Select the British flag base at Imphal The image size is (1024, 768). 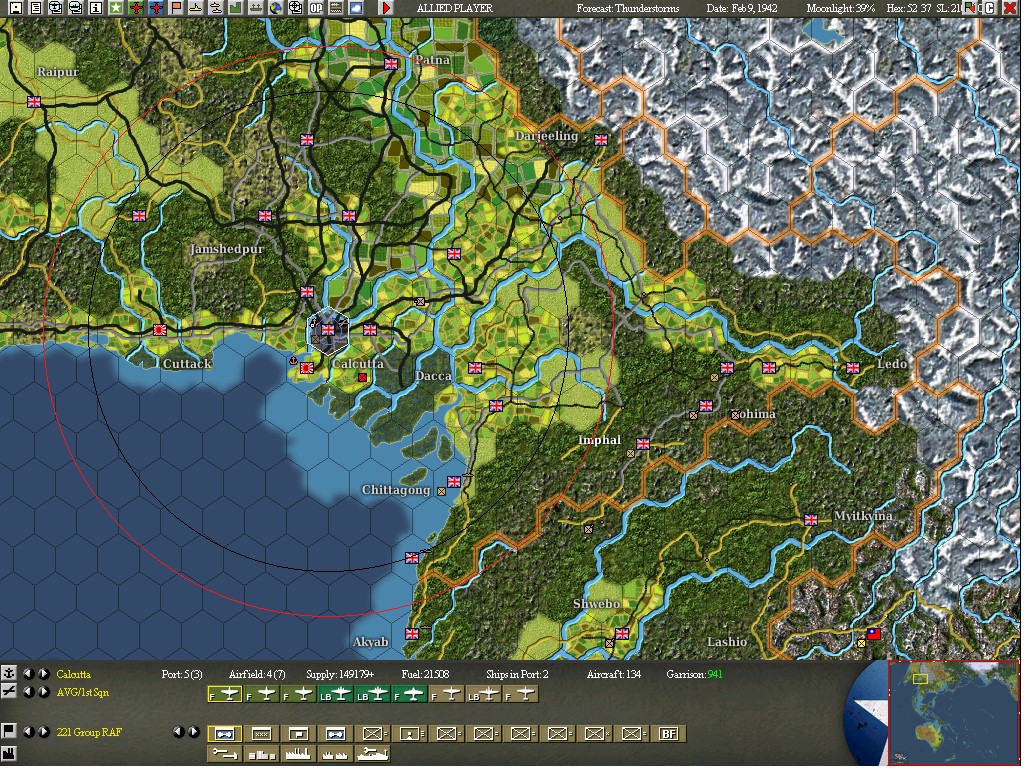[x=643, y=444]
